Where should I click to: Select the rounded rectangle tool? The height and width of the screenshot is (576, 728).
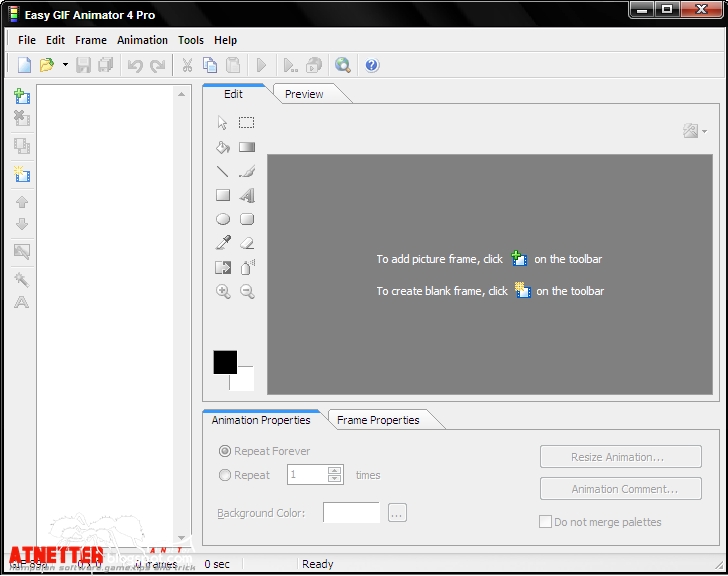coord(247,219)
